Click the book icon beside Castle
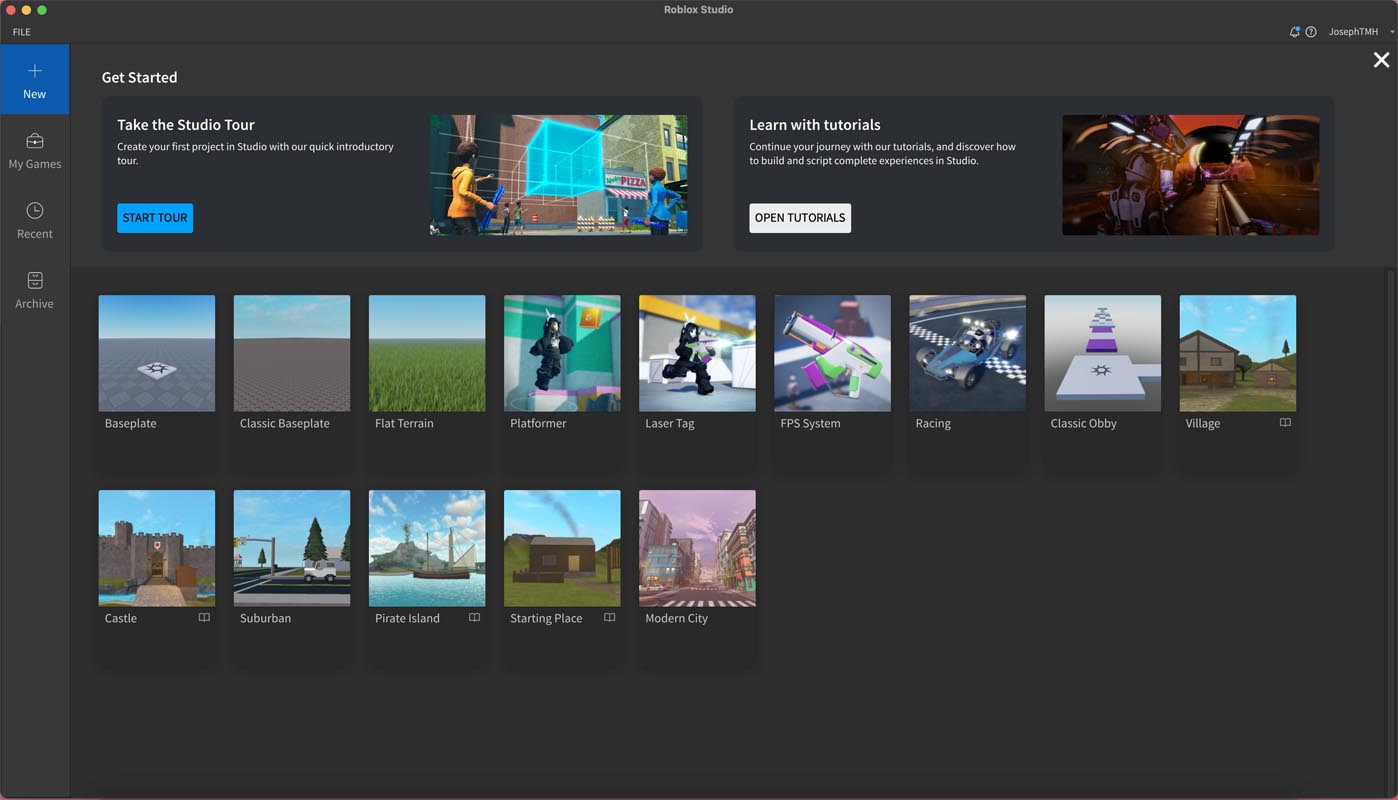 point(204,618)
